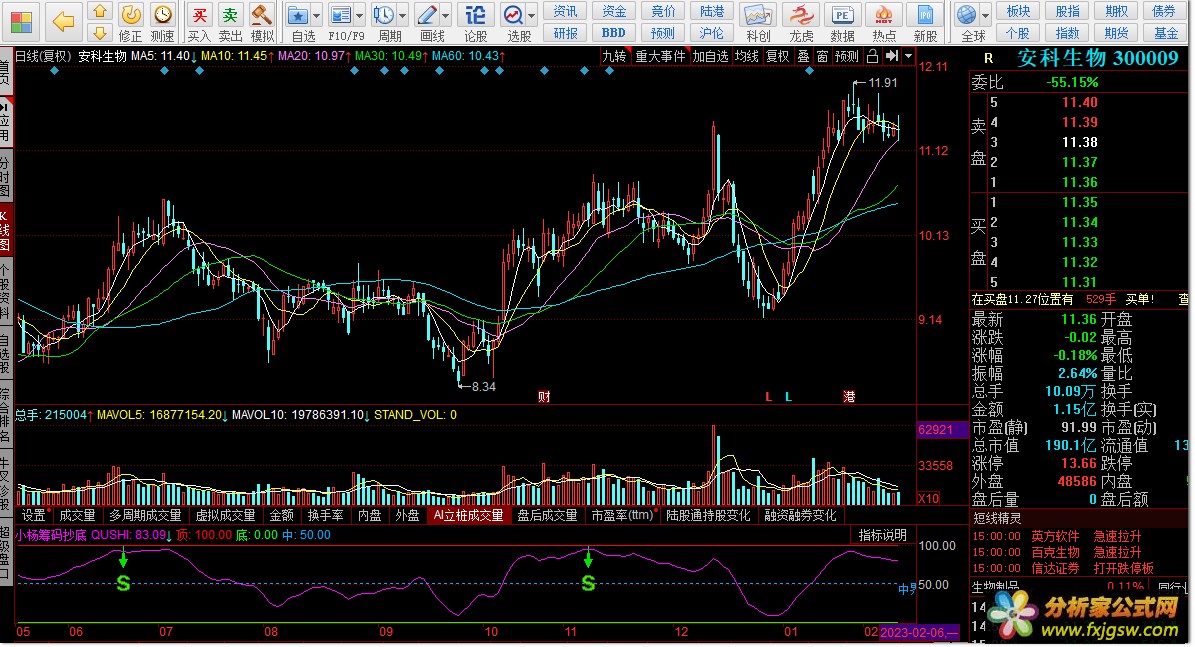
Task: Open the 论股 stock forum icon
Action: pos(476,22)
